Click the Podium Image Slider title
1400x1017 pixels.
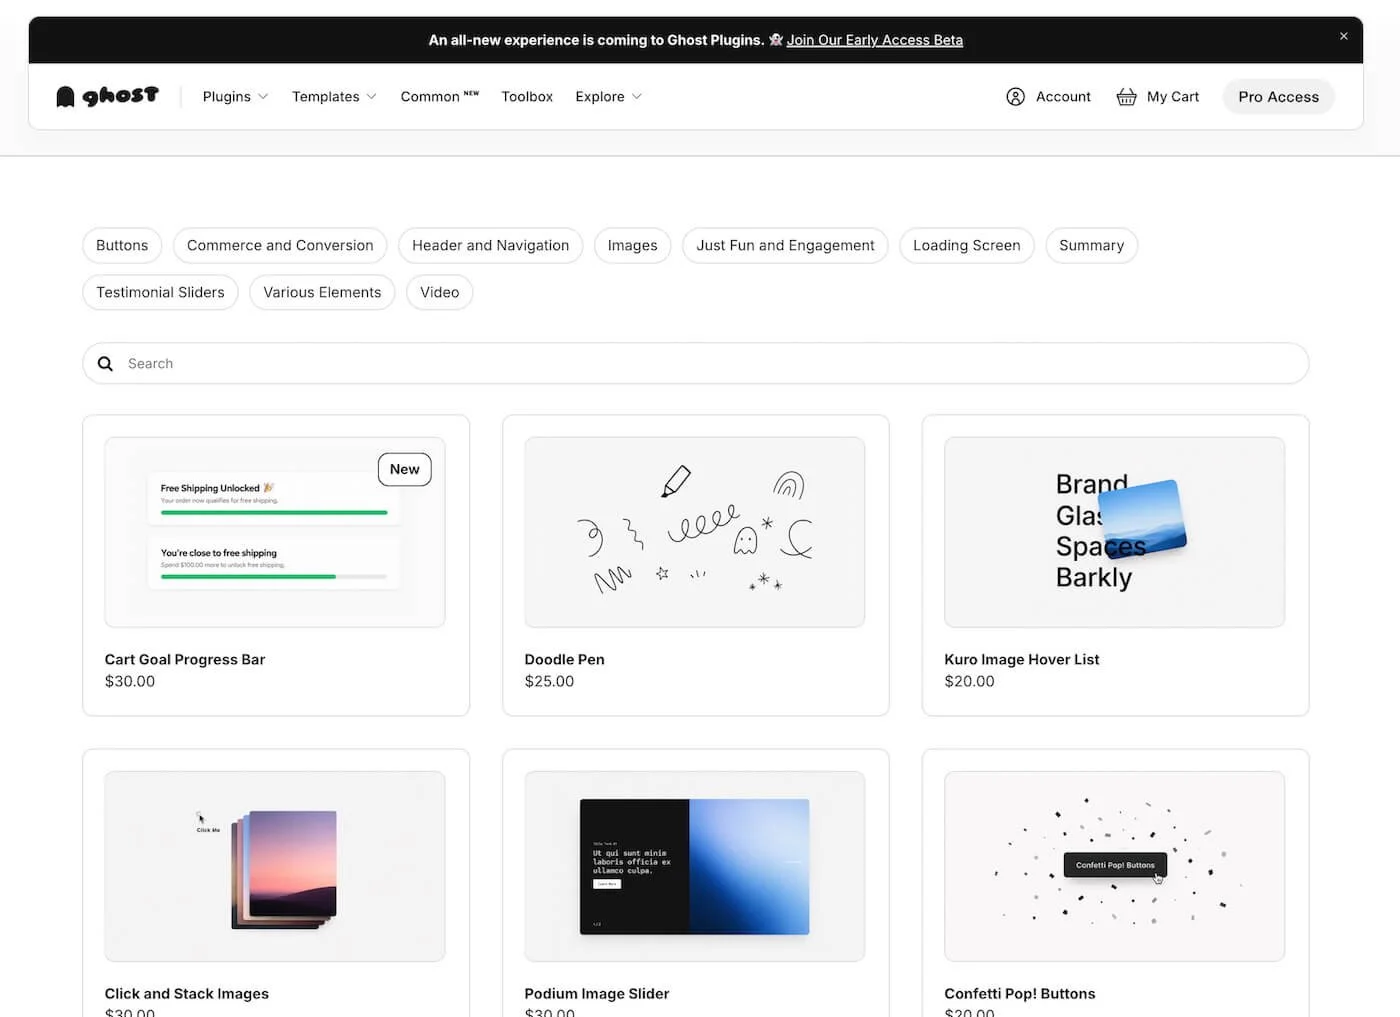point(597,993)
